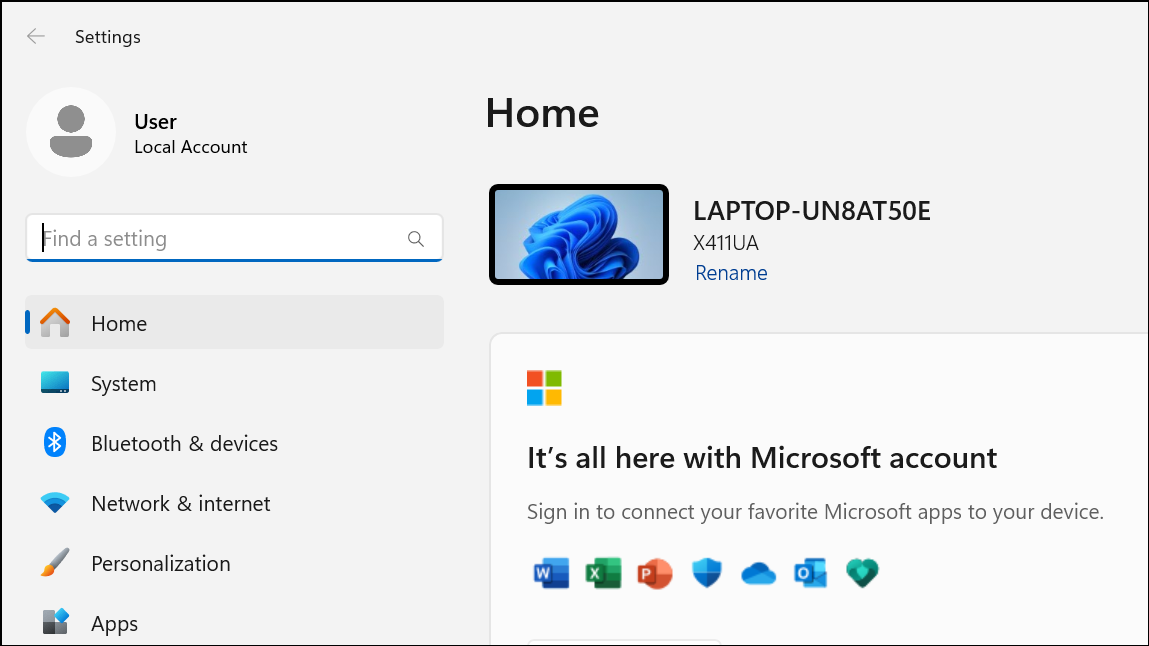Viewport: 1149px width, 646px height.
Task: Click the Microsoft four-color logo
Action: [x=544, y=388]
